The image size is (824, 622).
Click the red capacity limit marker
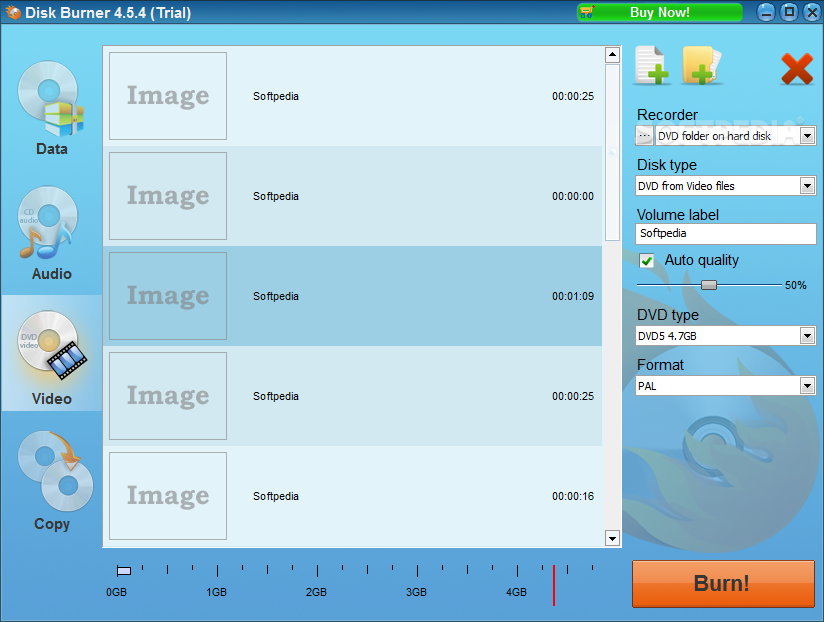554,585
